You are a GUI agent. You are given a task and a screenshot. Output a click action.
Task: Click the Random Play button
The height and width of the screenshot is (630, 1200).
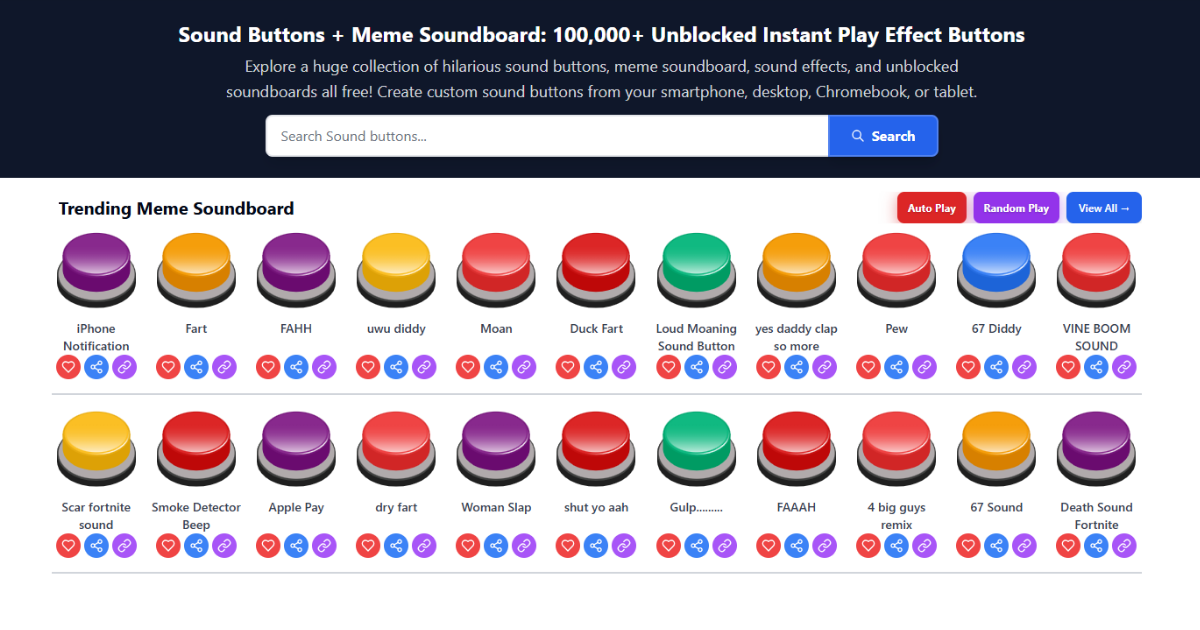tap(1016, 207)
